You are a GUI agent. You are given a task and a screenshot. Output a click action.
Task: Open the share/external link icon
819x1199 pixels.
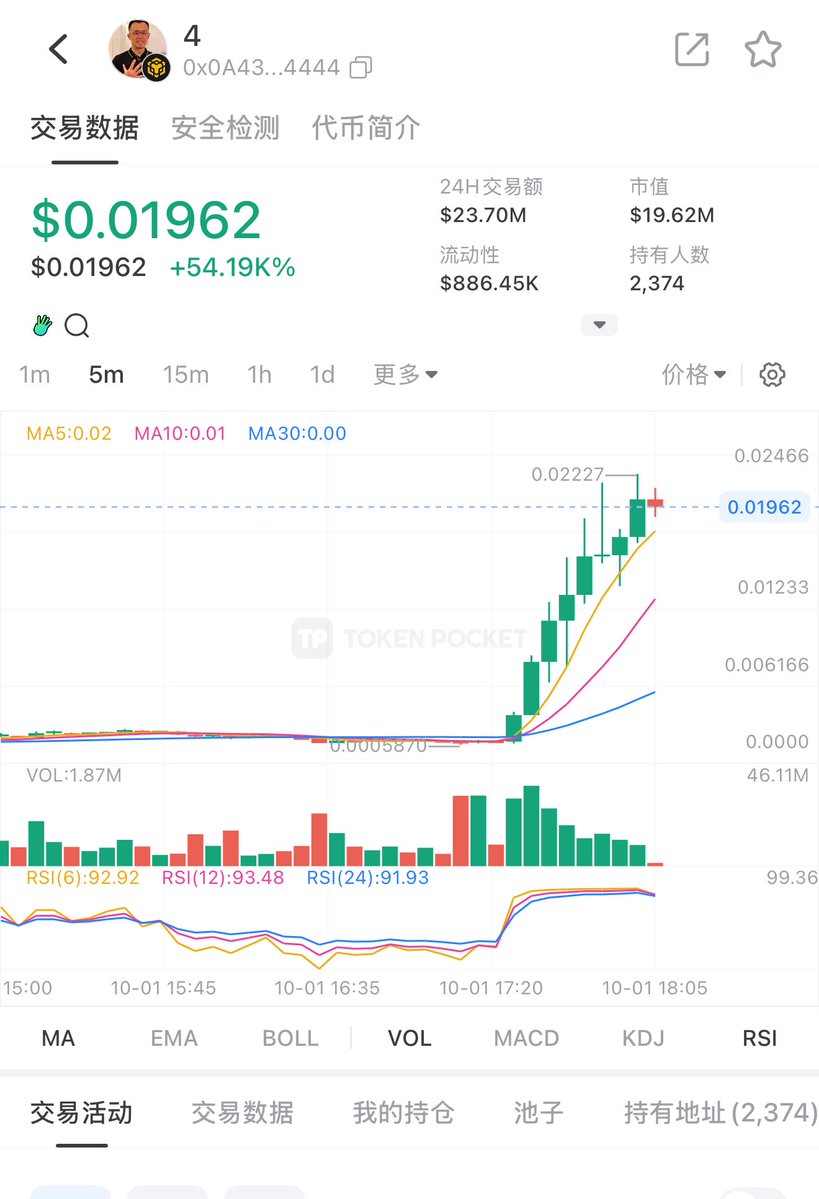691,49
